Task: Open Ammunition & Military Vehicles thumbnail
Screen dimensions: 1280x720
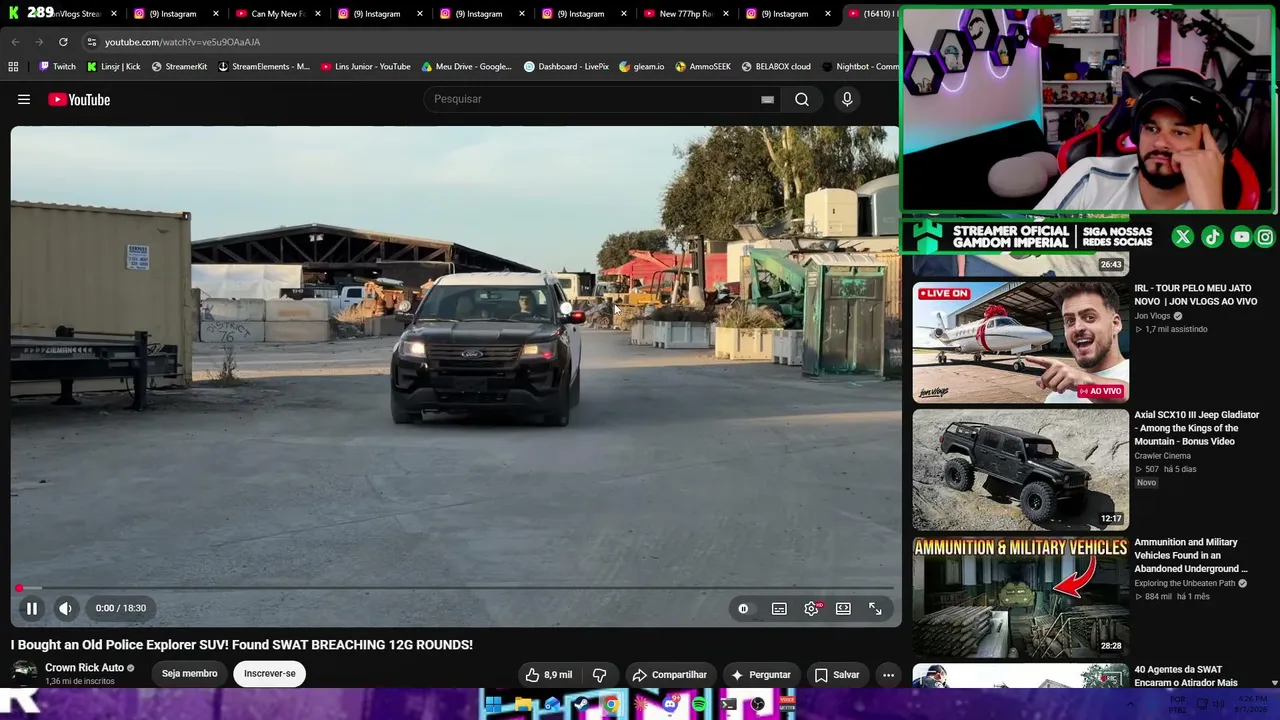Action: point(1020,596)
